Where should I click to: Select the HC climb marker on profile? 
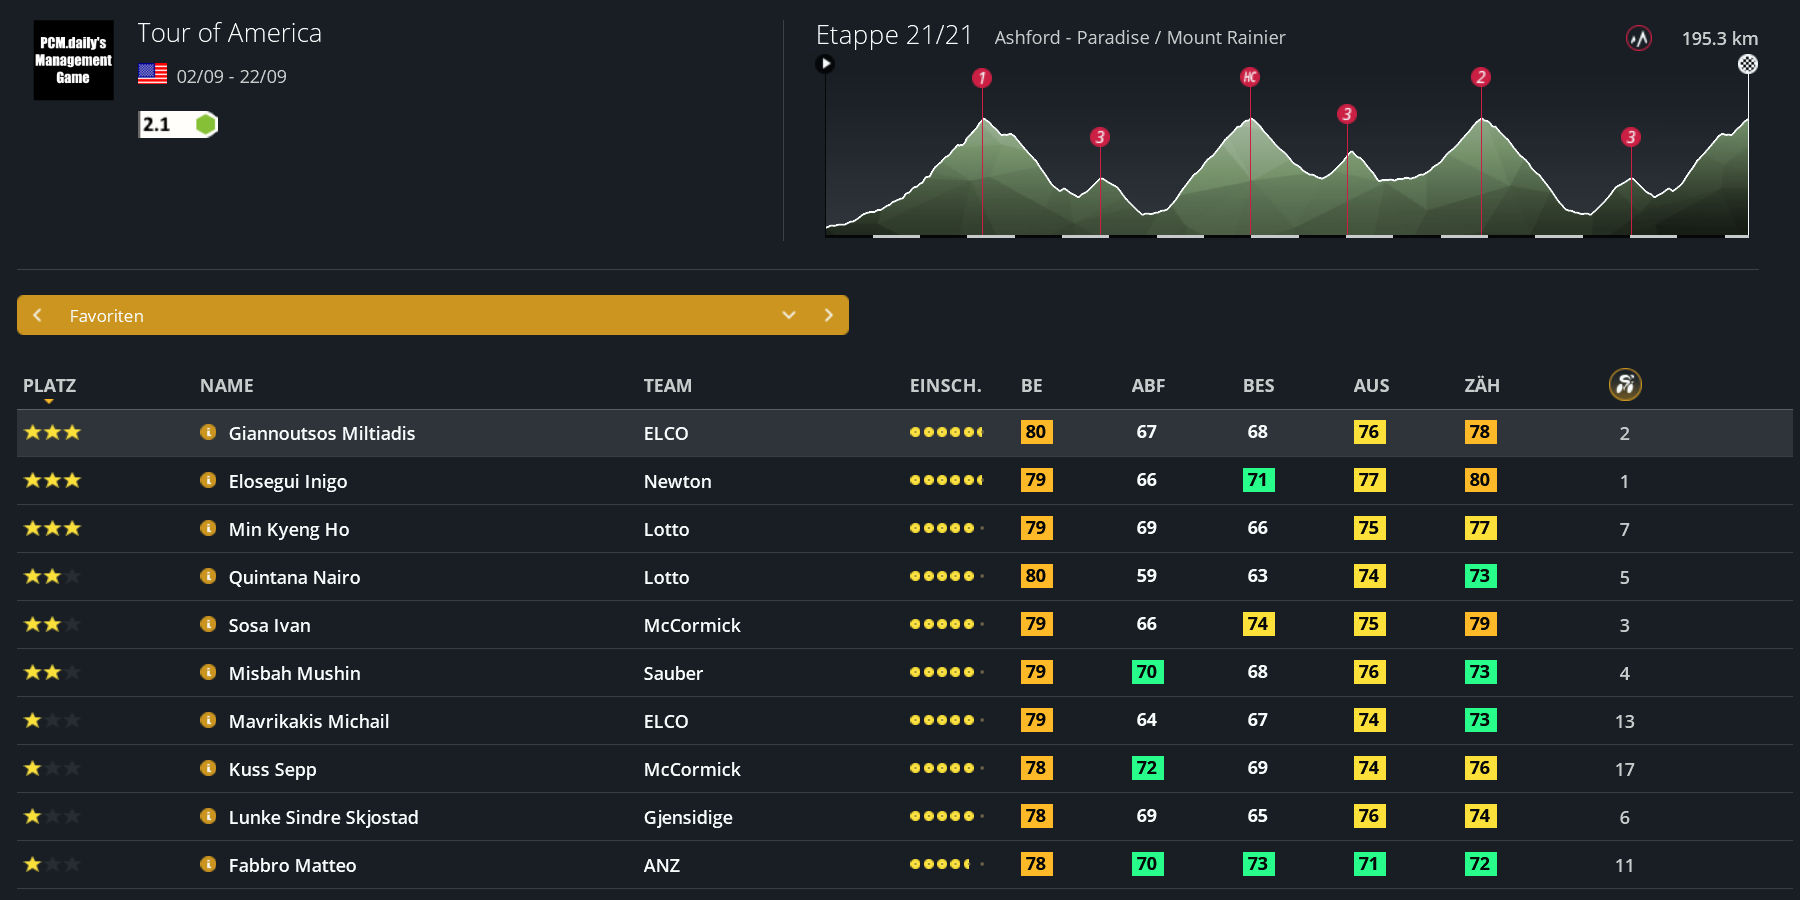coord(1249,77)
